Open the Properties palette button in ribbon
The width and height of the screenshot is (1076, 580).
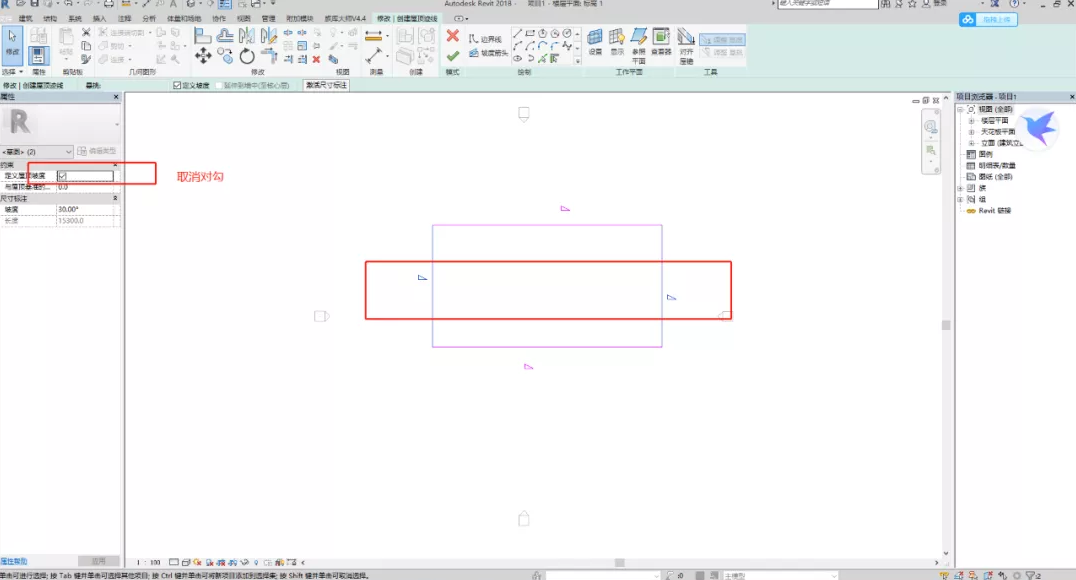pos(38,55)
